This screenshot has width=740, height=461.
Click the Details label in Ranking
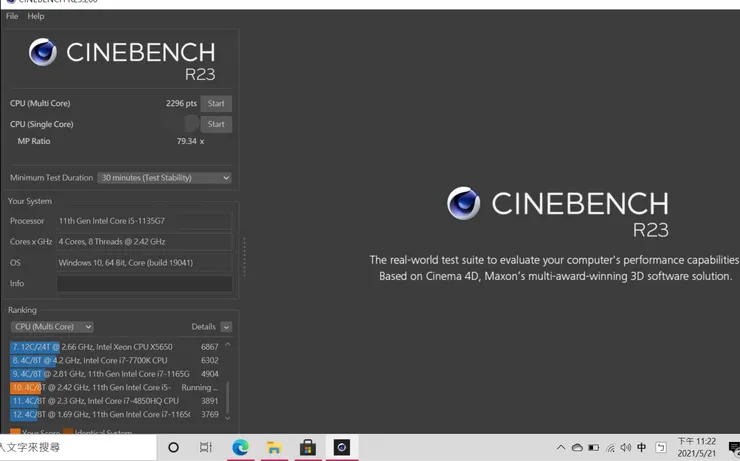[203, 327]
